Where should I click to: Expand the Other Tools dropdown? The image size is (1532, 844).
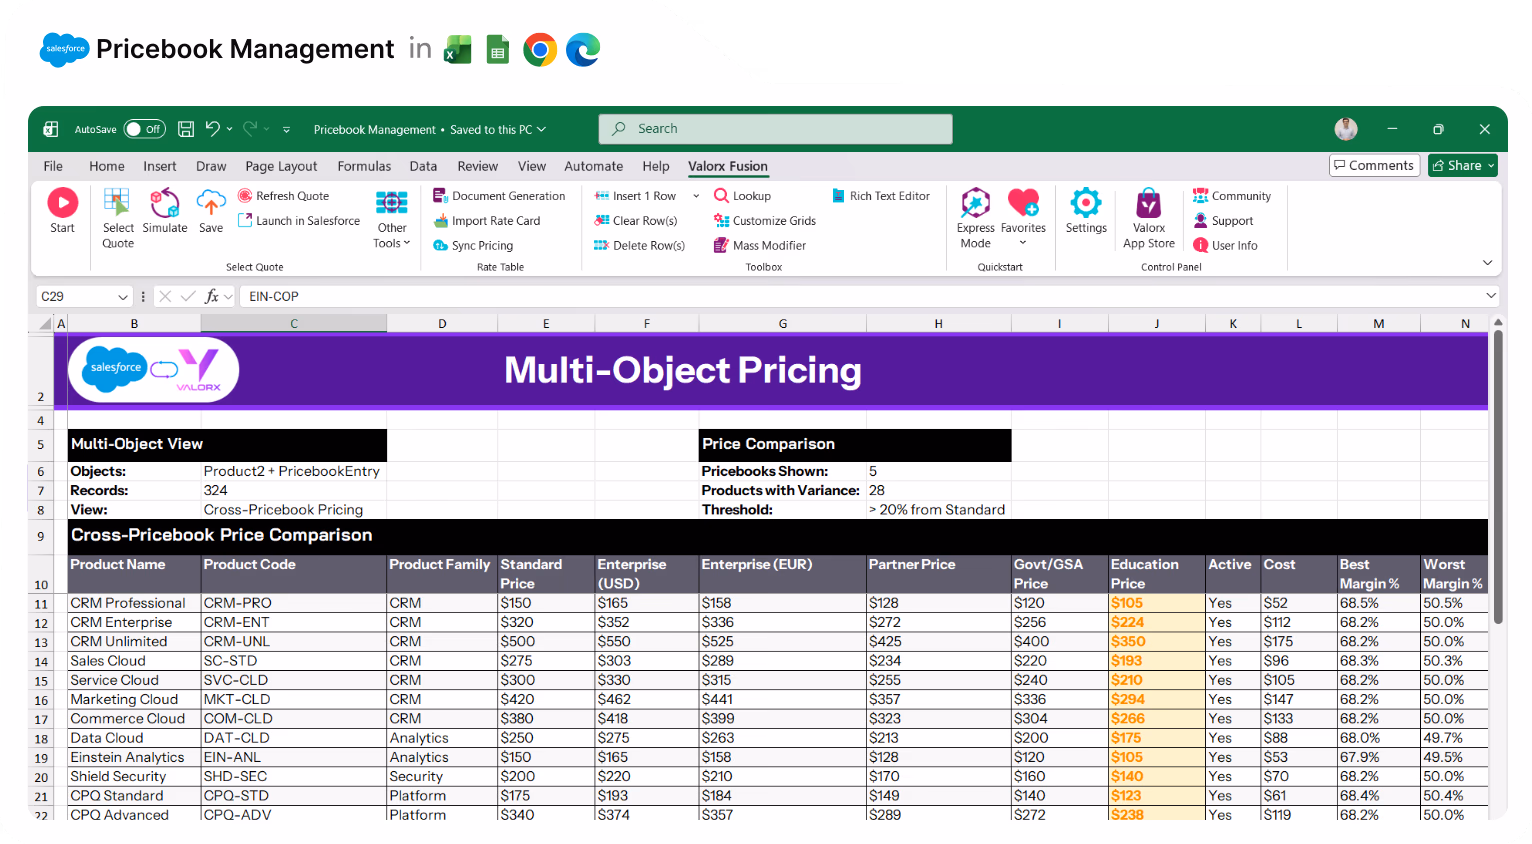point(391,220)
